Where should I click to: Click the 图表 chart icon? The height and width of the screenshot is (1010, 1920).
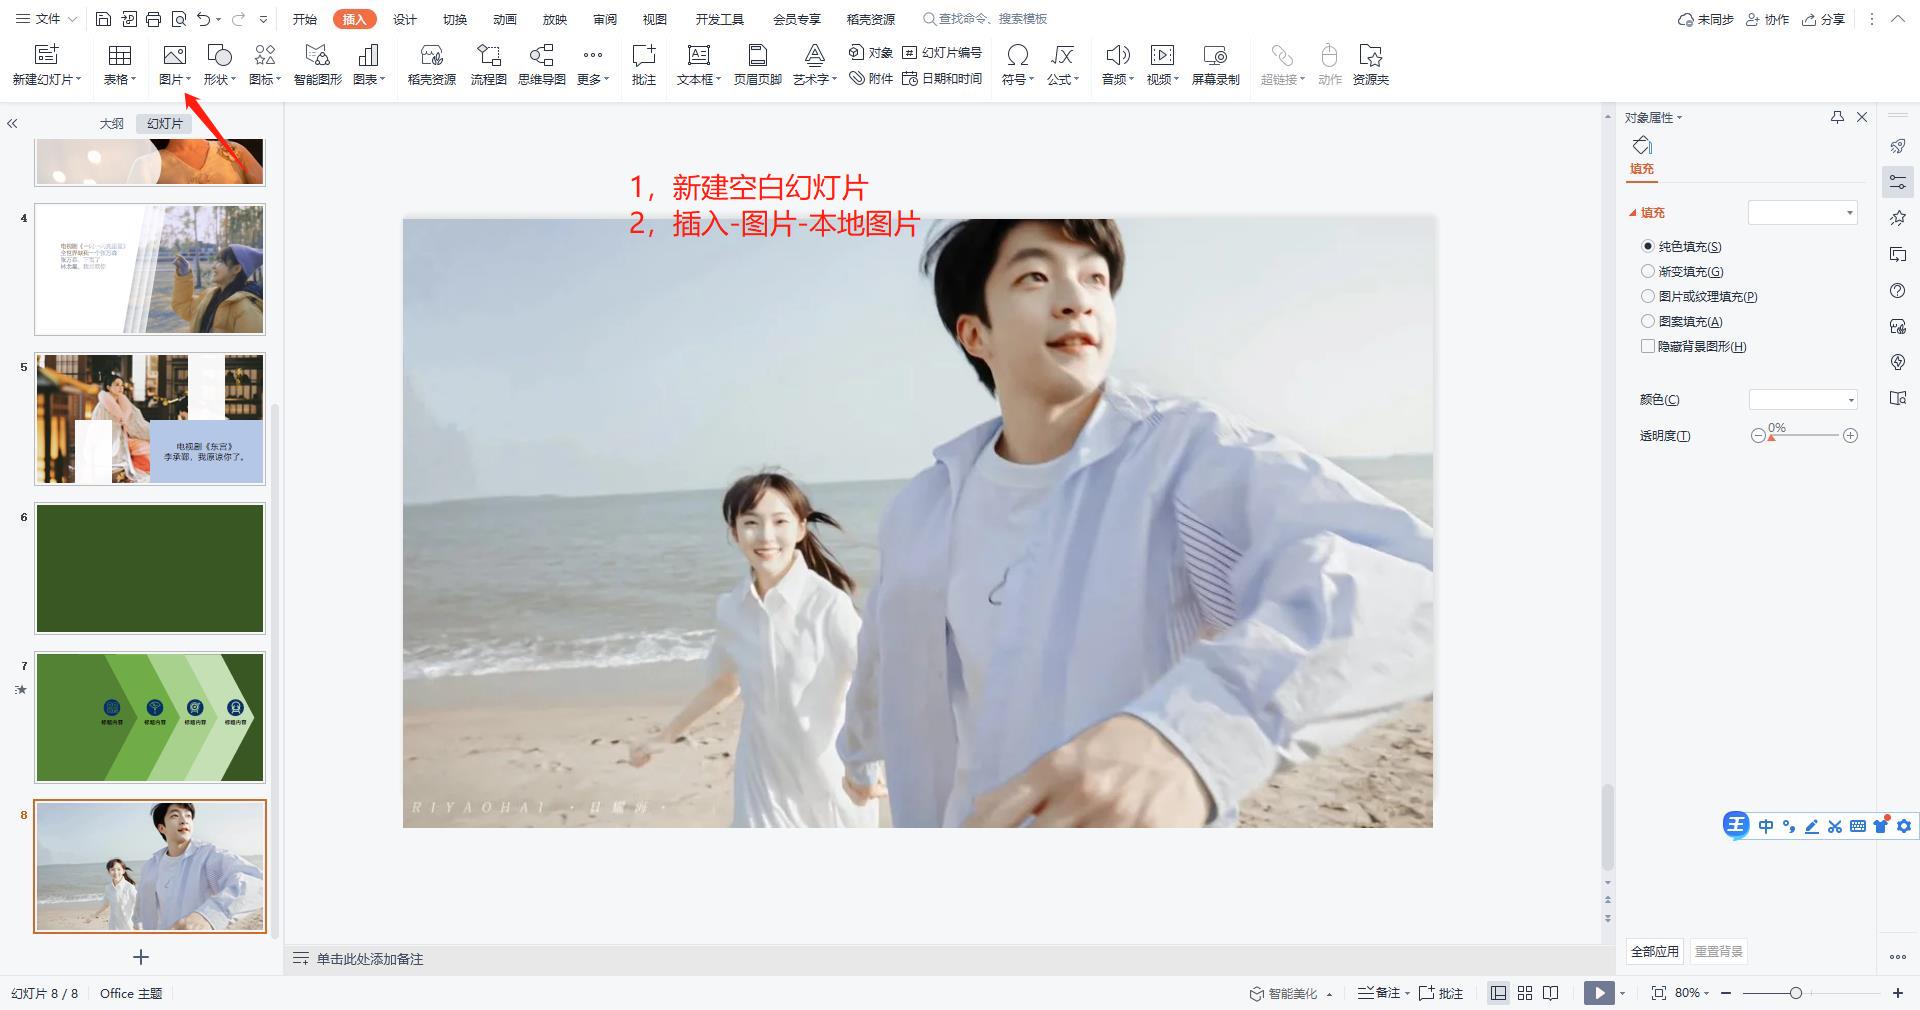click(368, 55)
